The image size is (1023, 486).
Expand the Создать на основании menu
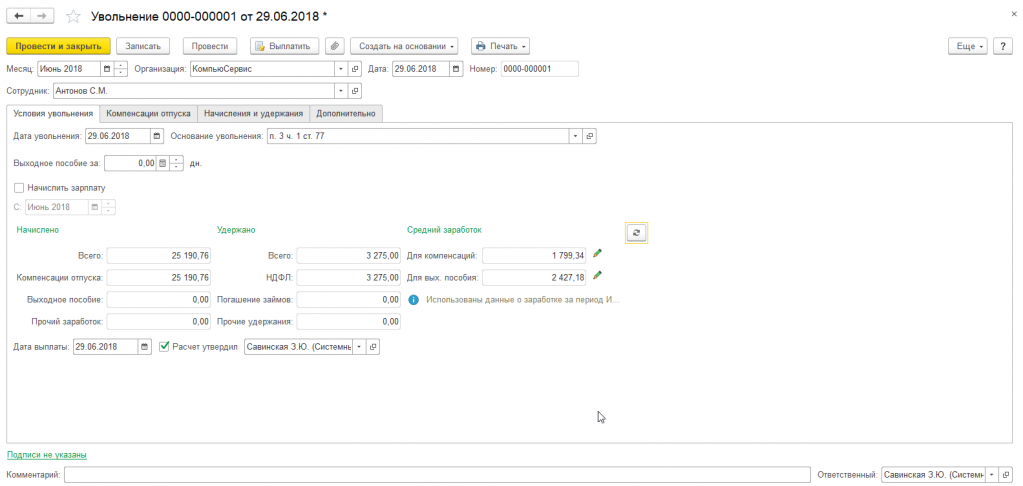(x=404, y=46)
